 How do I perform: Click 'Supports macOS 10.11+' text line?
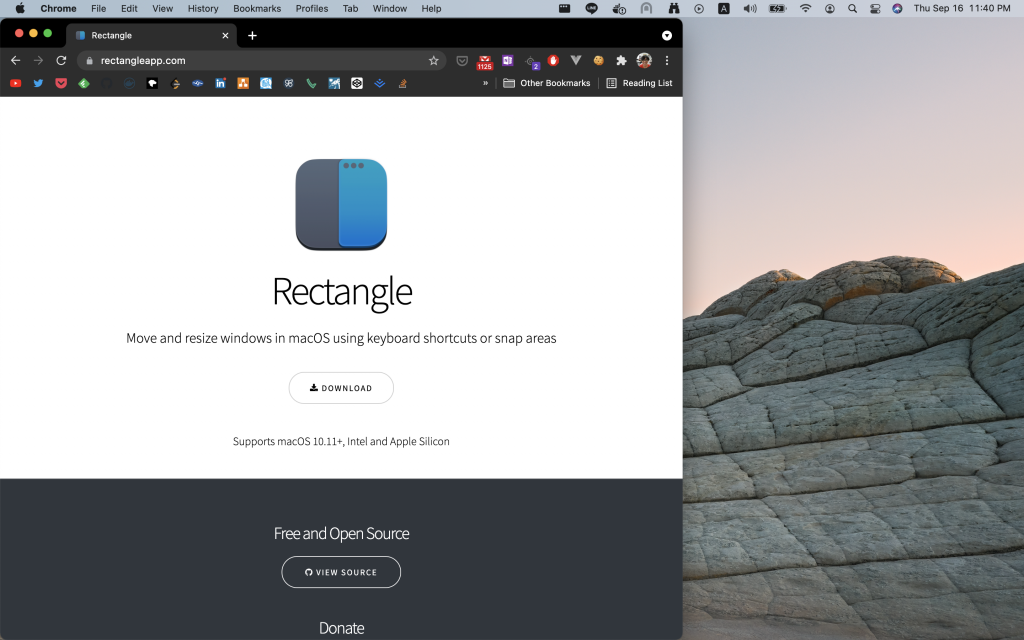coord(341,441)
